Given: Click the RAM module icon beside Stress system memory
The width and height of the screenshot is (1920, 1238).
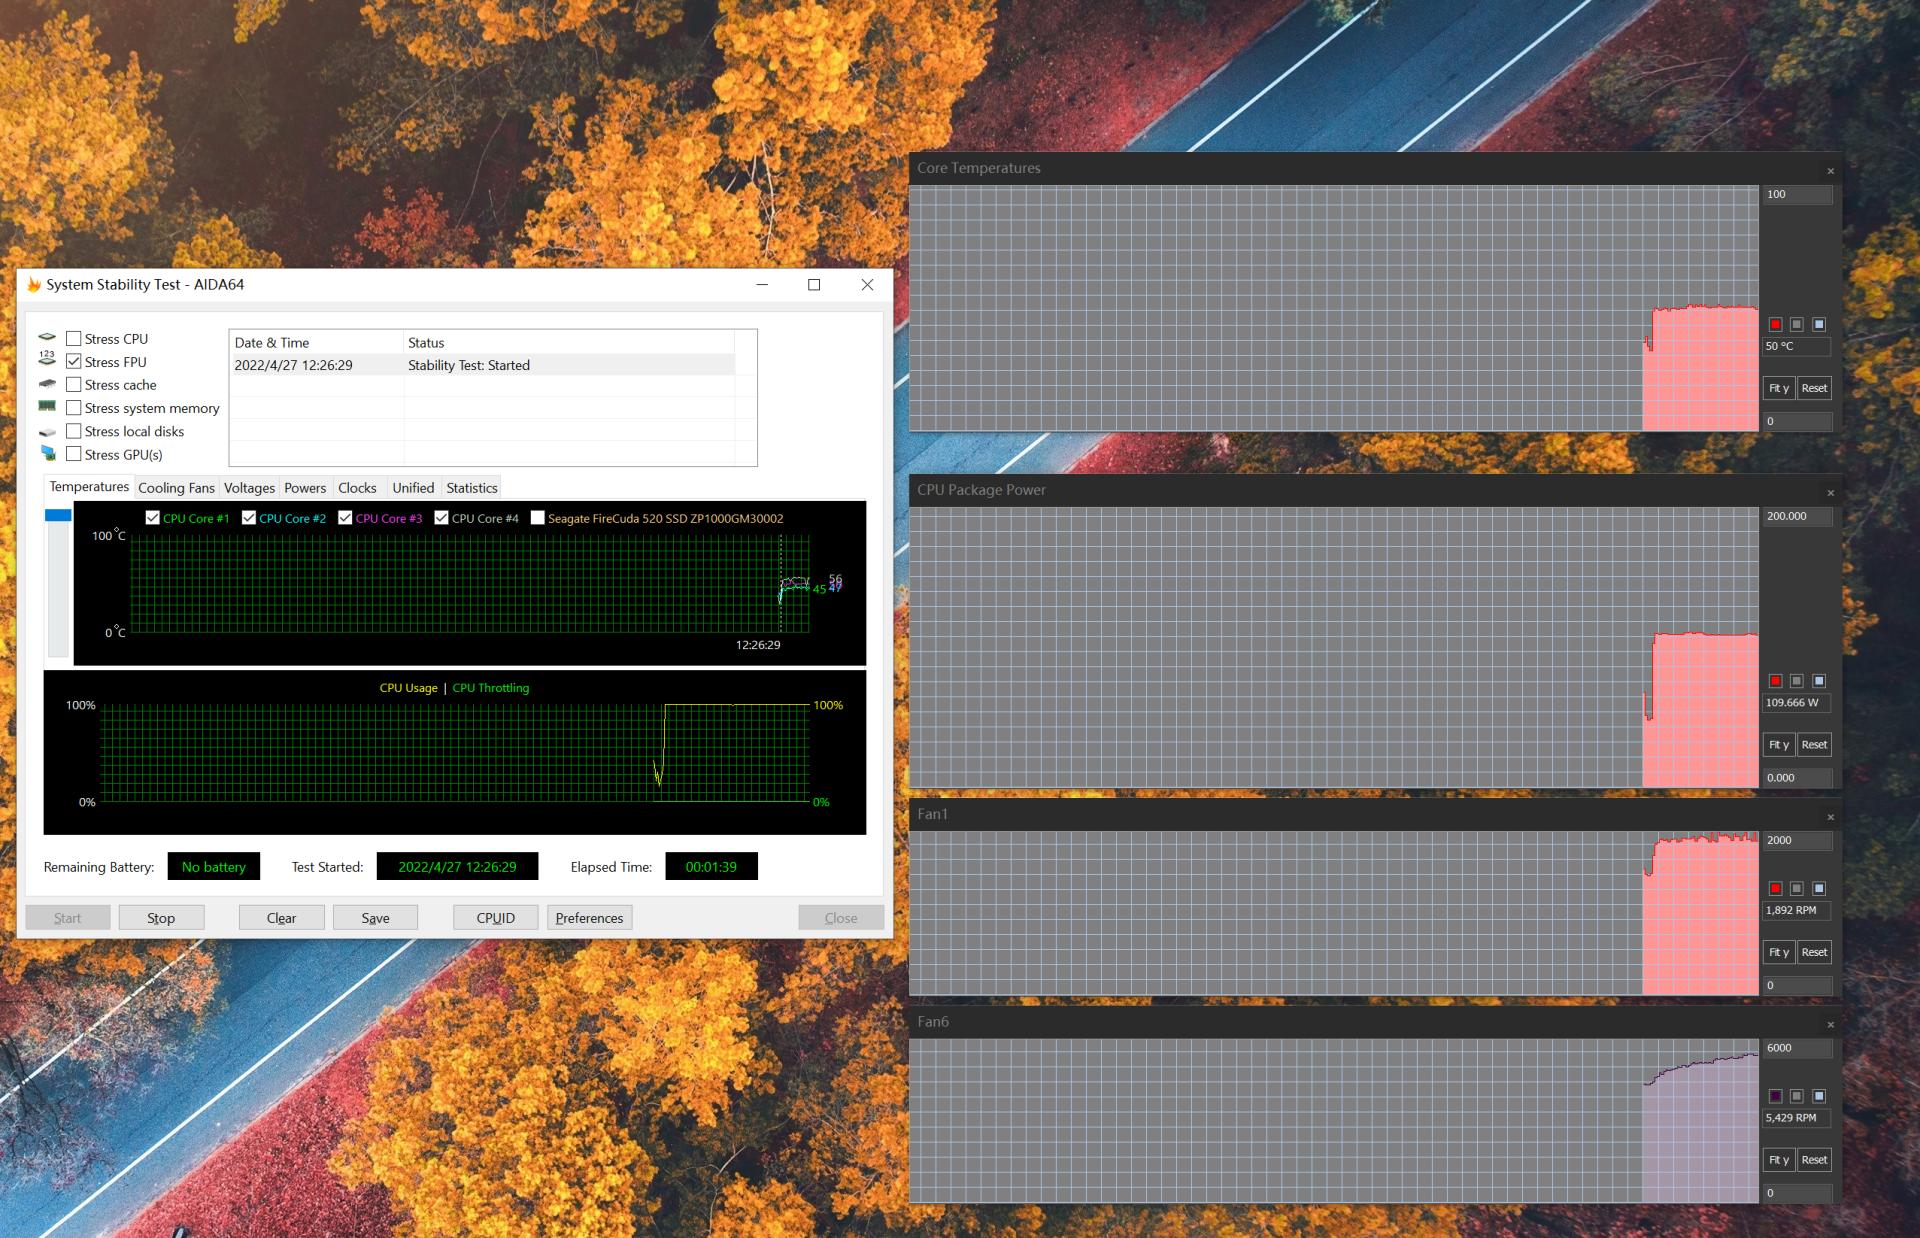Looking at the screenshot, I should [x=46, y=408].
